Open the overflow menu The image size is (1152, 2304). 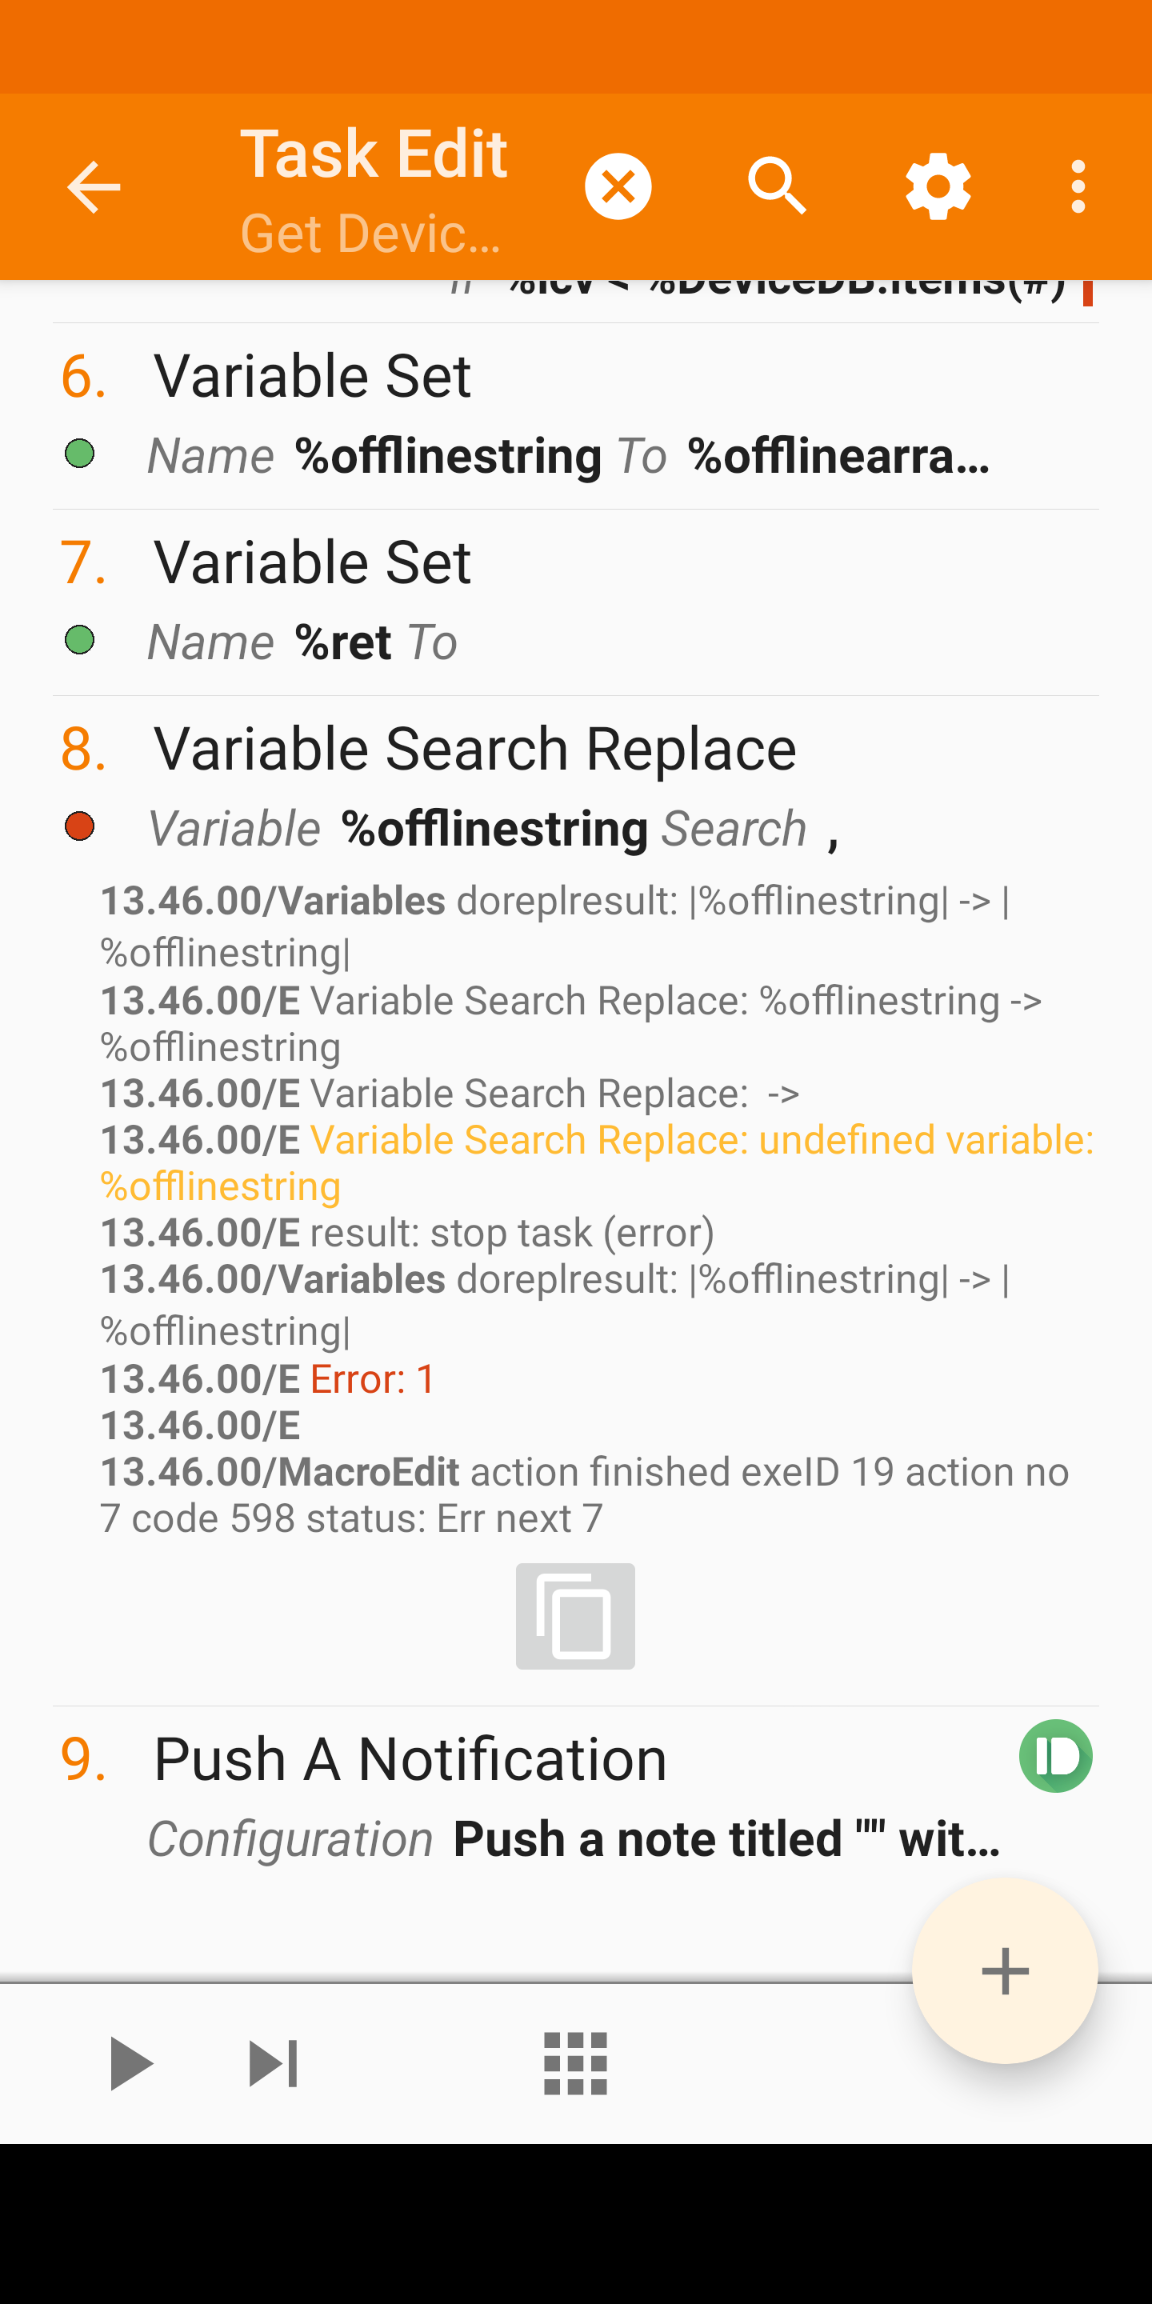point(1077,186)
